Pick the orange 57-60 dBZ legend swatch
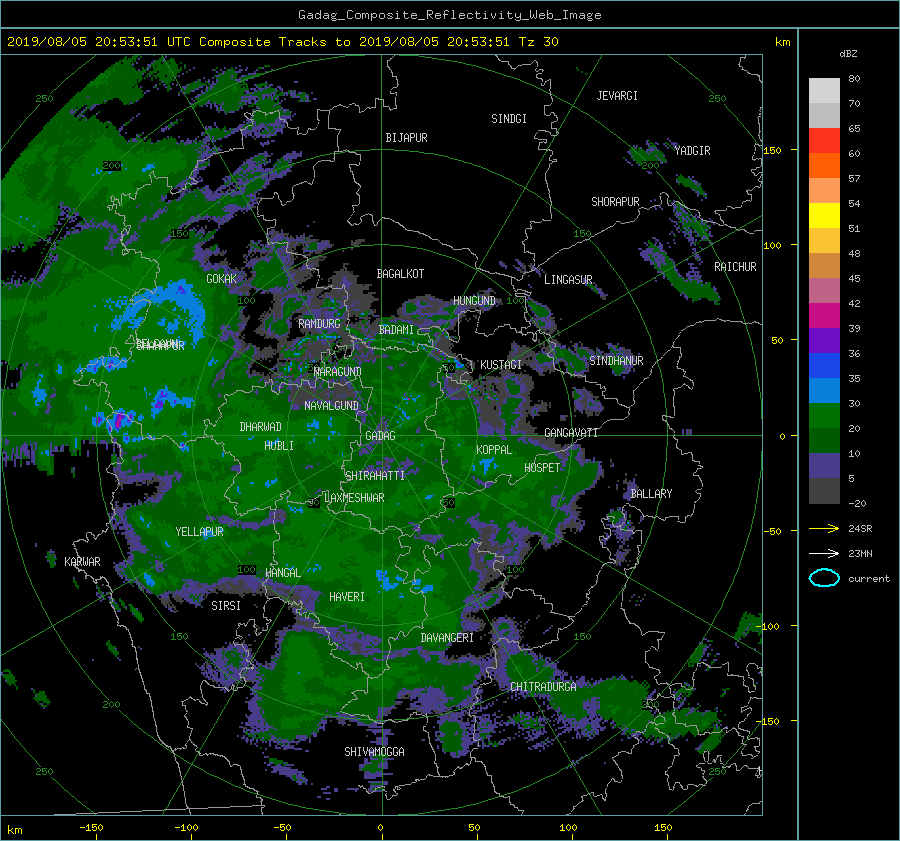 click(x=824, y=166)
